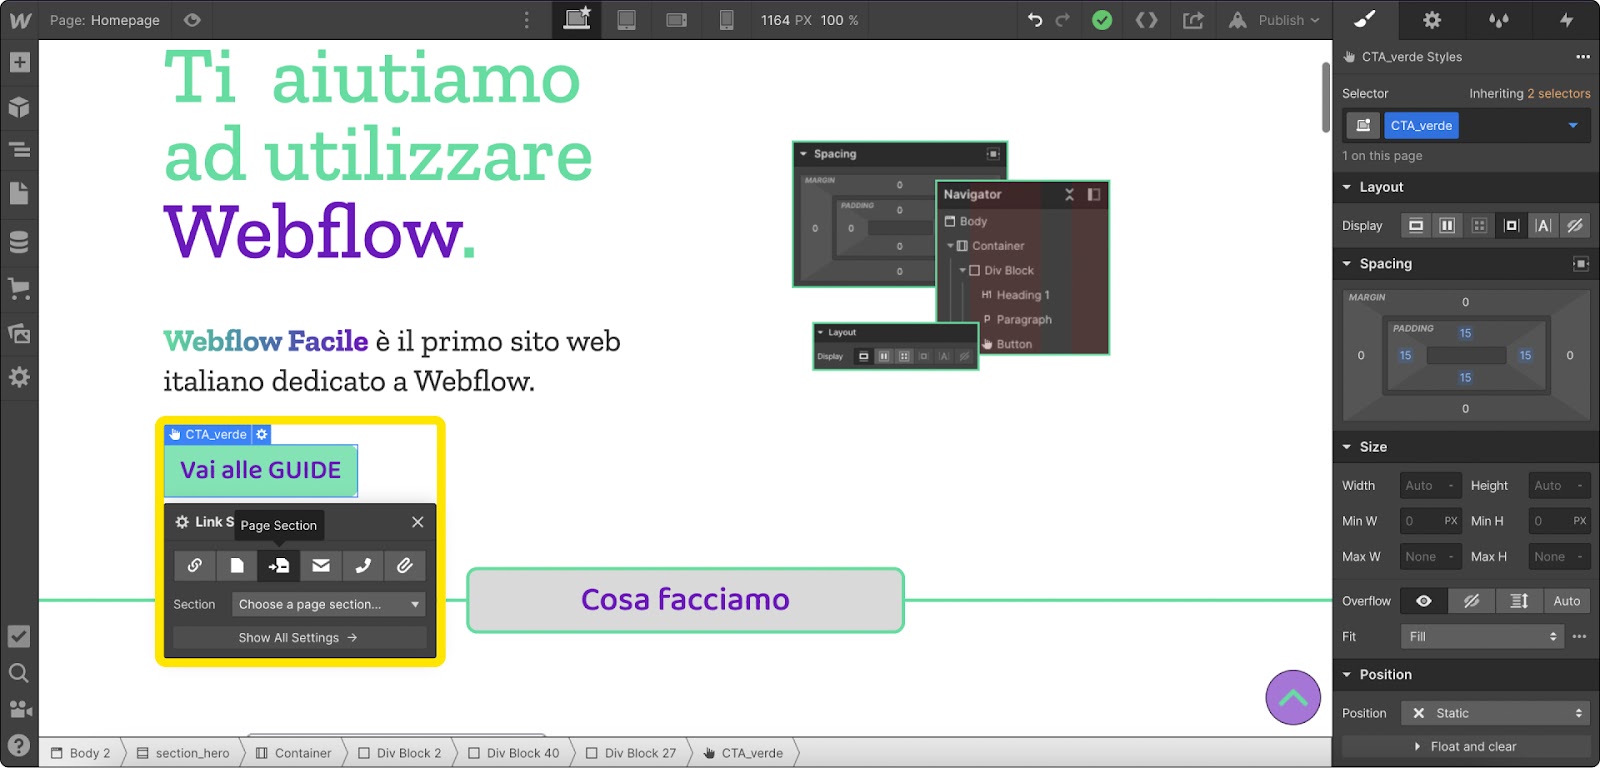Select the Phone link type icon
This screenshot has width=1600, height=768.
[x=363, y=566]
